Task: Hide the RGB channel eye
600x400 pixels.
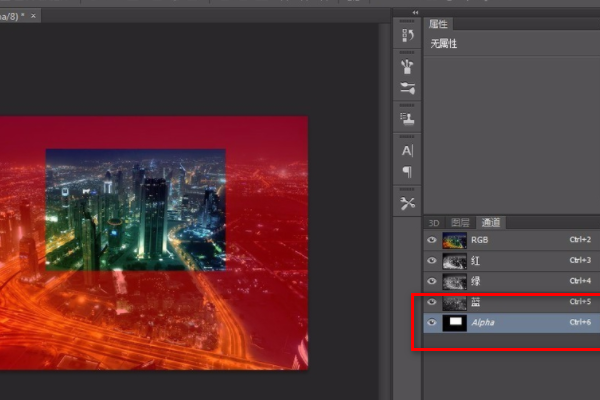Action: click(x=432, y=240)
